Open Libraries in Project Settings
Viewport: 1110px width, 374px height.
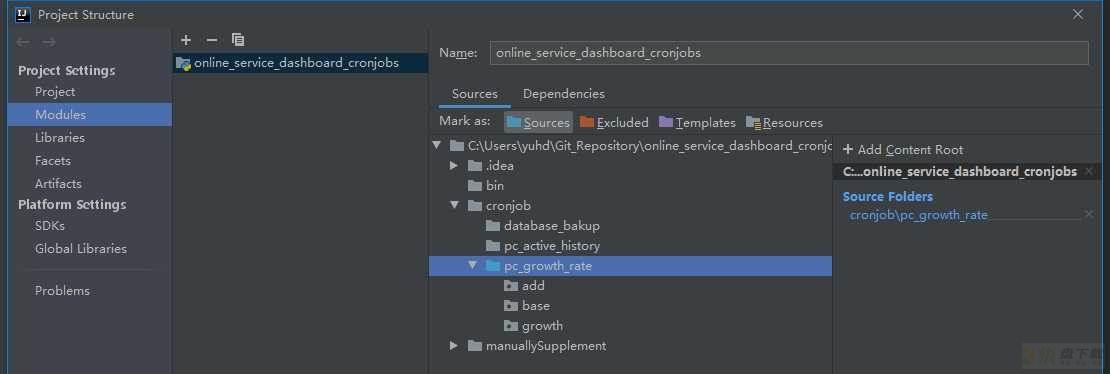tap(60, 137)
